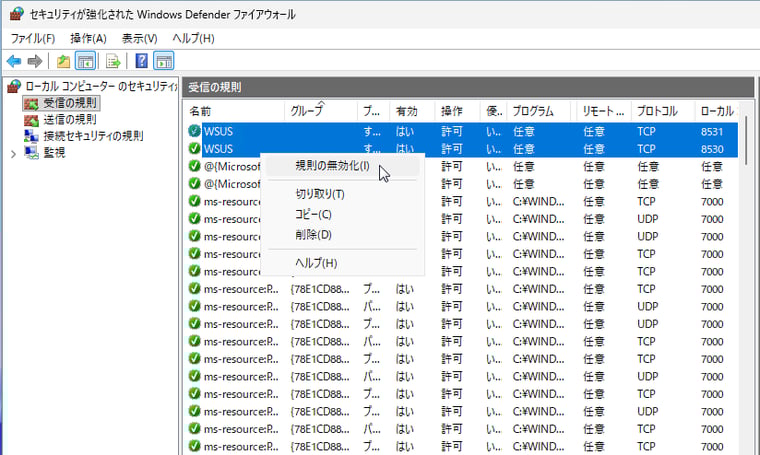Click the 接続セキュリティの規則 tree node icon
The height and width of the screenshot is (455, 760).
click(32, 136)
